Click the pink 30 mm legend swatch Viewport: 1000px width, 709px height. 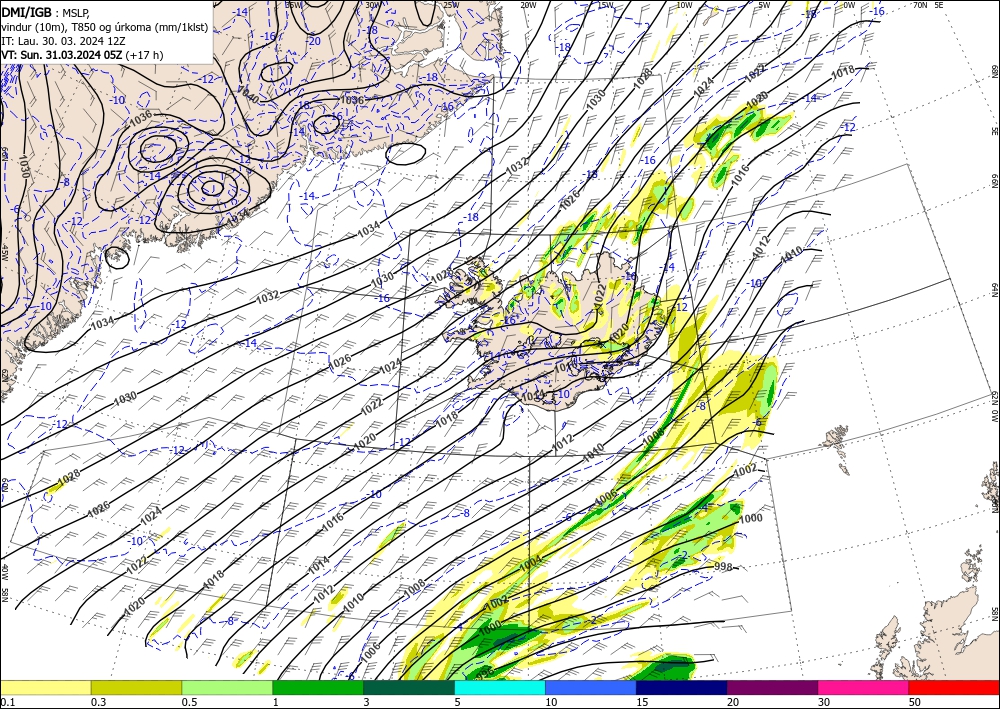(x=864, y=687)
